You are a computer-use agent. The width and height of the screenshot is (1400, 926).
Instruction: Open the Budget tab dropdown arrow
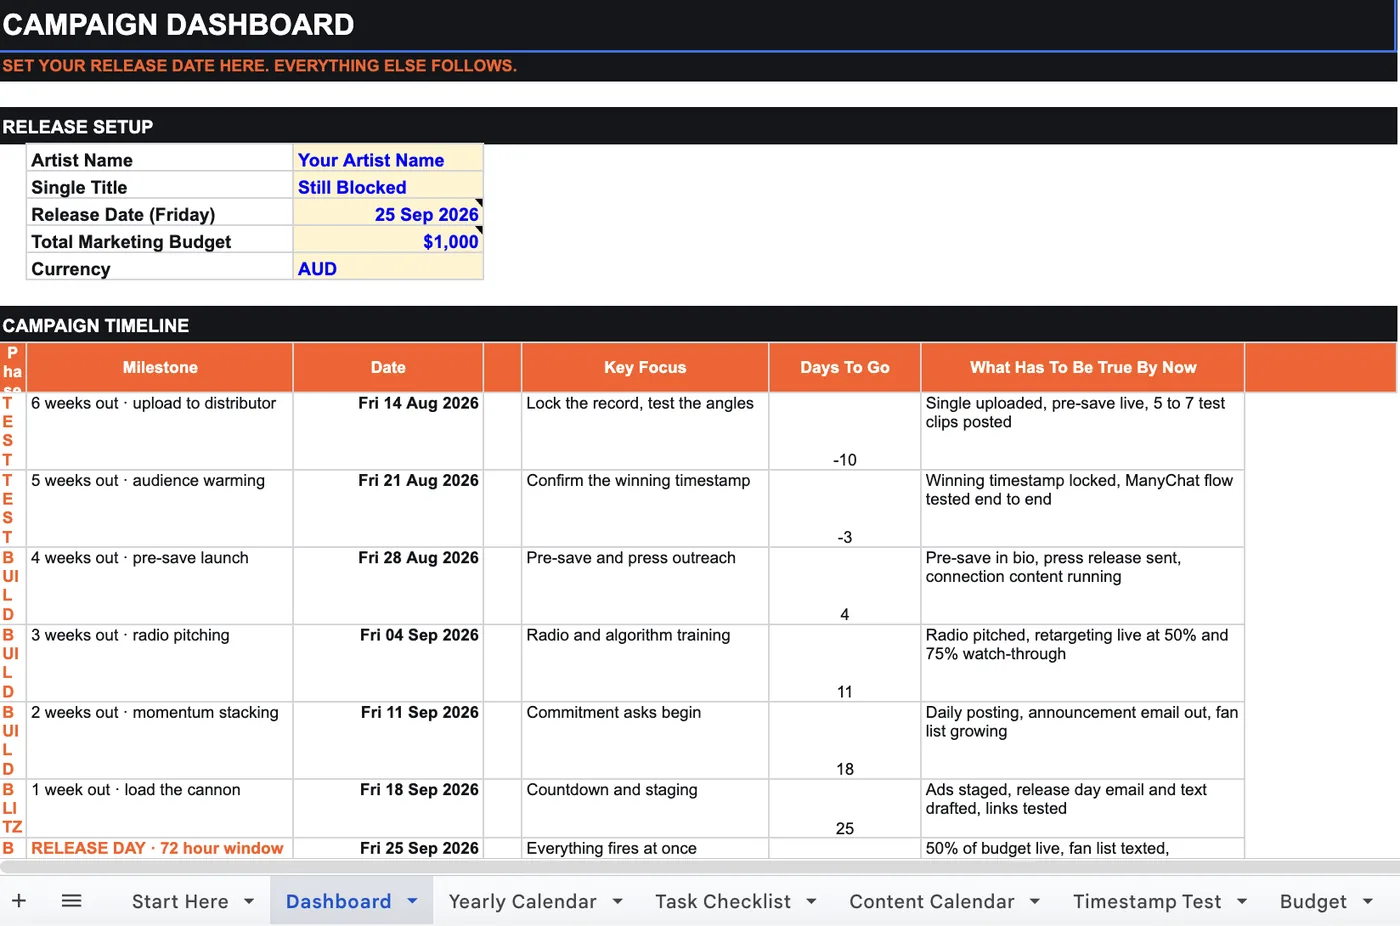click(1368, 901)
